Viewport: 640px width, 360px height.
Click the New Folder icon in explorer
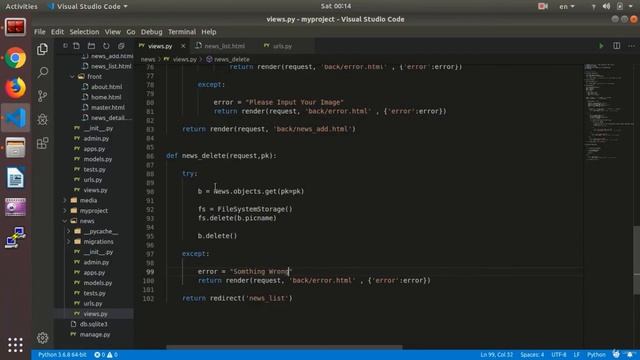[91, 46]
